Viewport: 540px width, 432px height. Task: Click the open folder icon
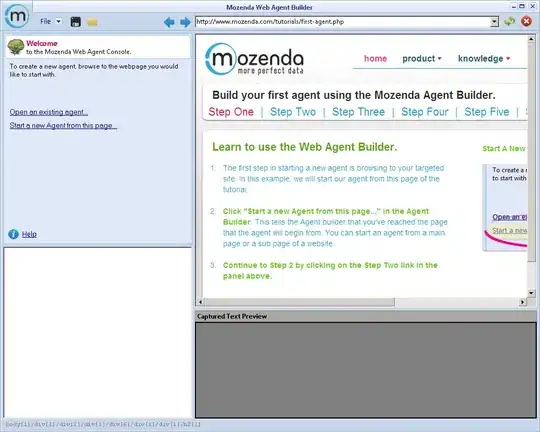point(92,22)
